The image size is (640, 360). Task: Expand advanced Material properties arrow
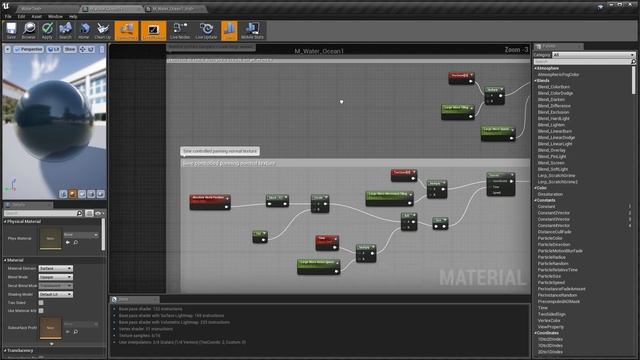(51, 344)
